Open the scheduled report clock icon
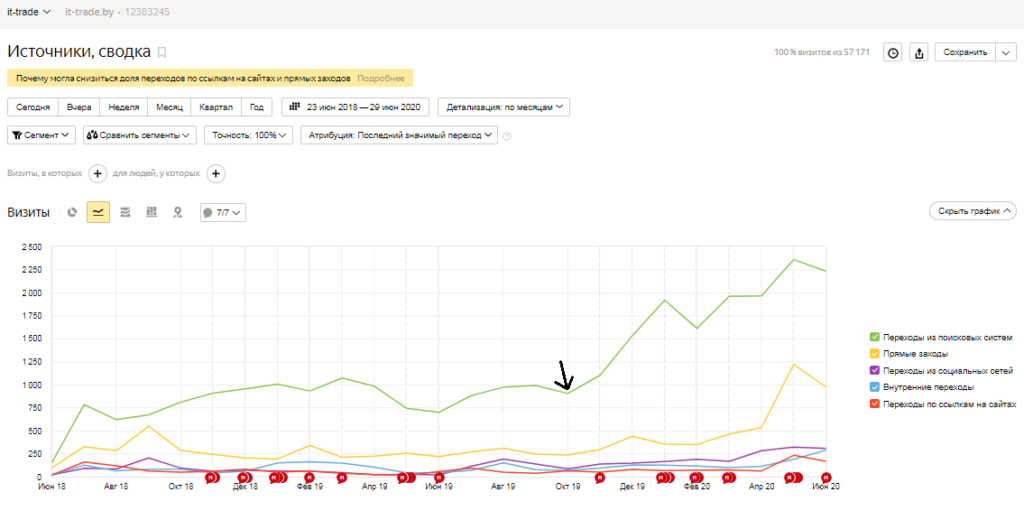1024x520 pixels. coord(893,52)
